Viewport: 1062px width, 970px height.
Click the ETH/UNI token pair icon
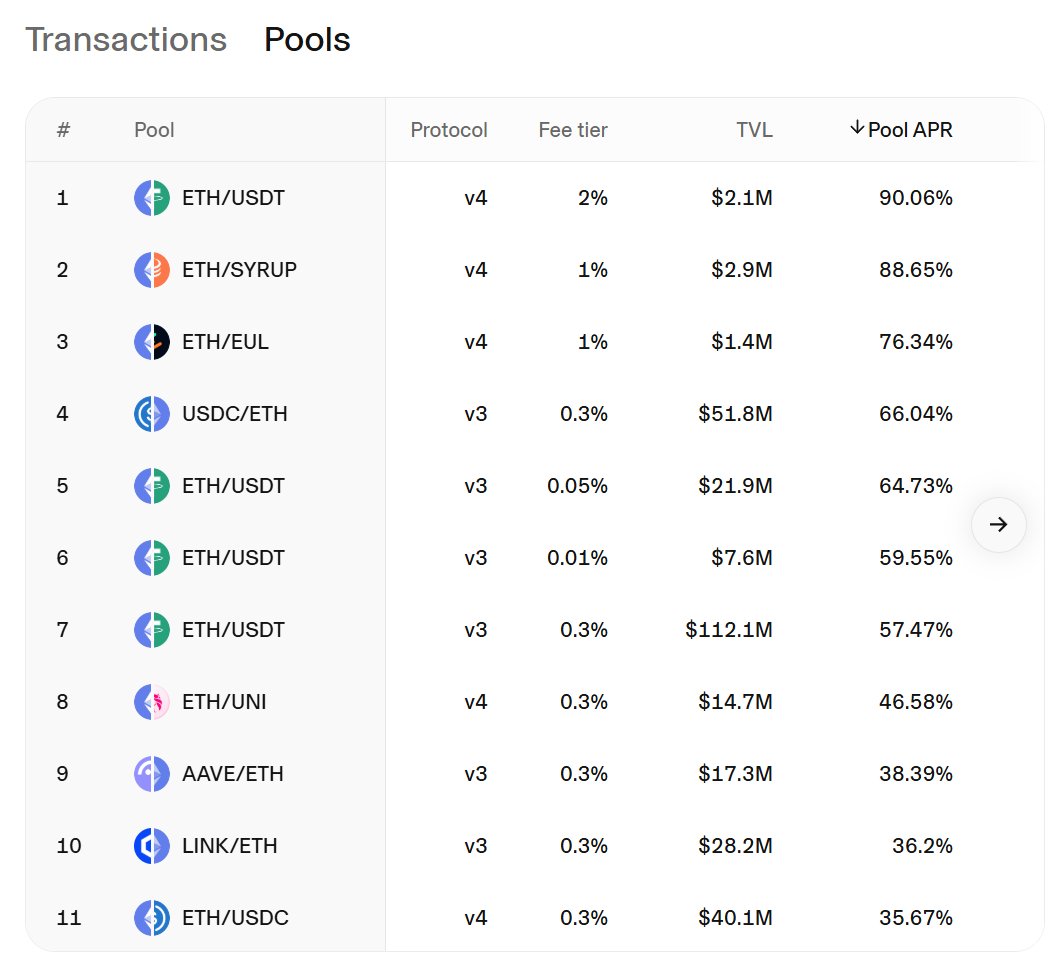pyautogui.click(x=152, y=702)
